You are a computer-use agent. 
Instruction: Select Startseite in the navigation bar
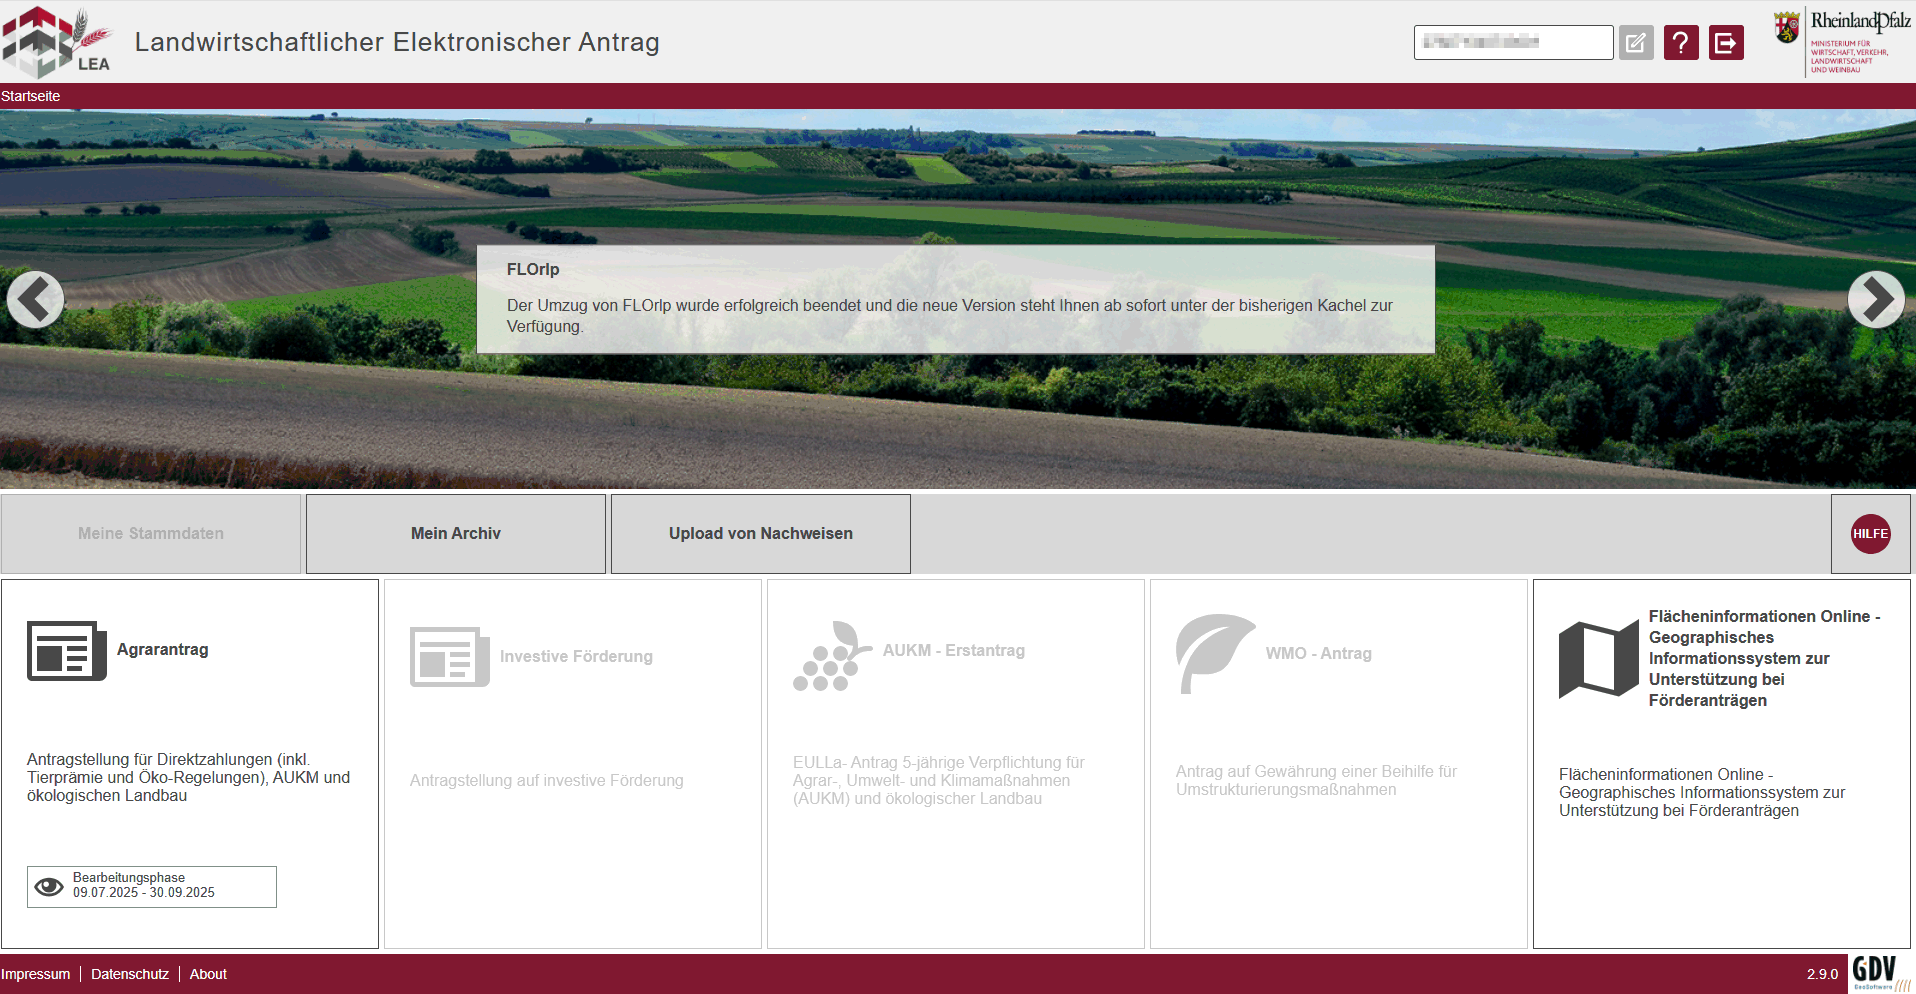pyautogui.click(x=31, y=96)
